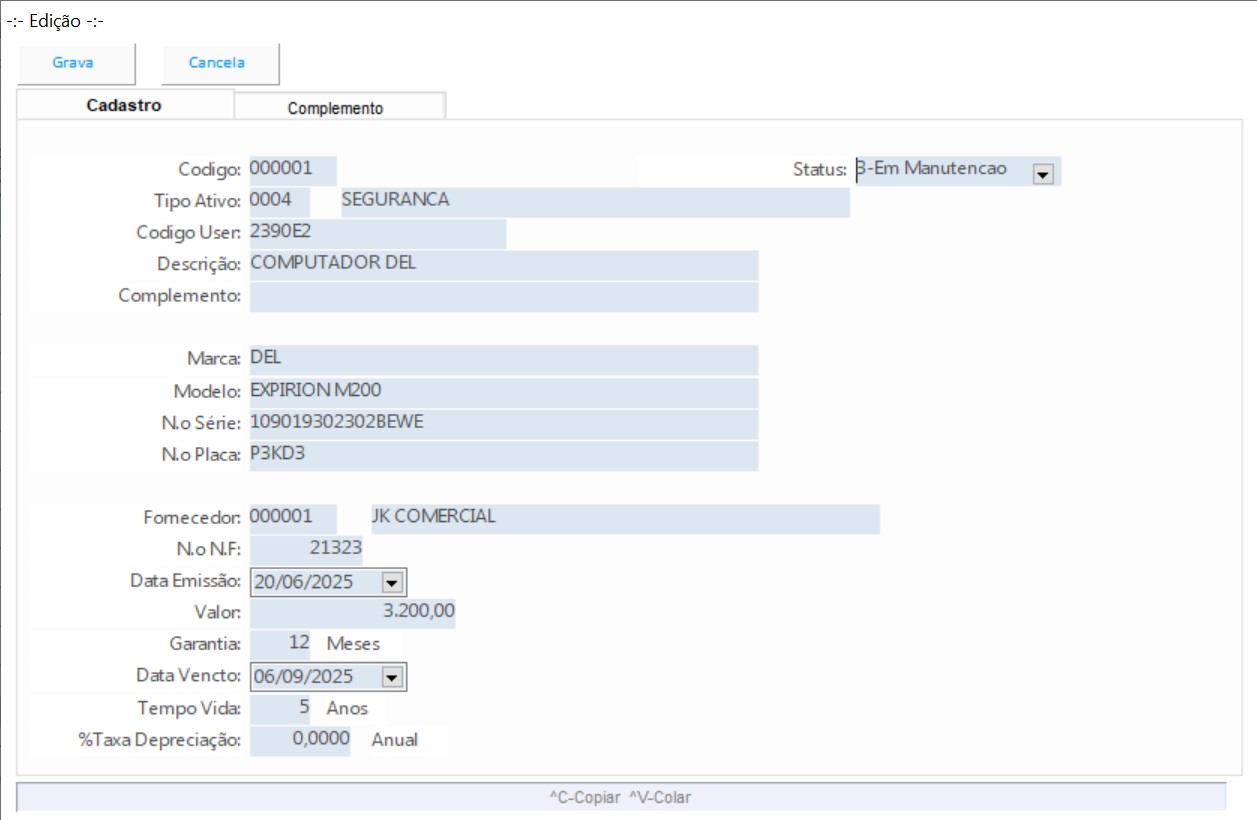Click the Fornecedor code field 000001
The width and height of the screenshot is (1257, 820).
[x=292, y=518]
